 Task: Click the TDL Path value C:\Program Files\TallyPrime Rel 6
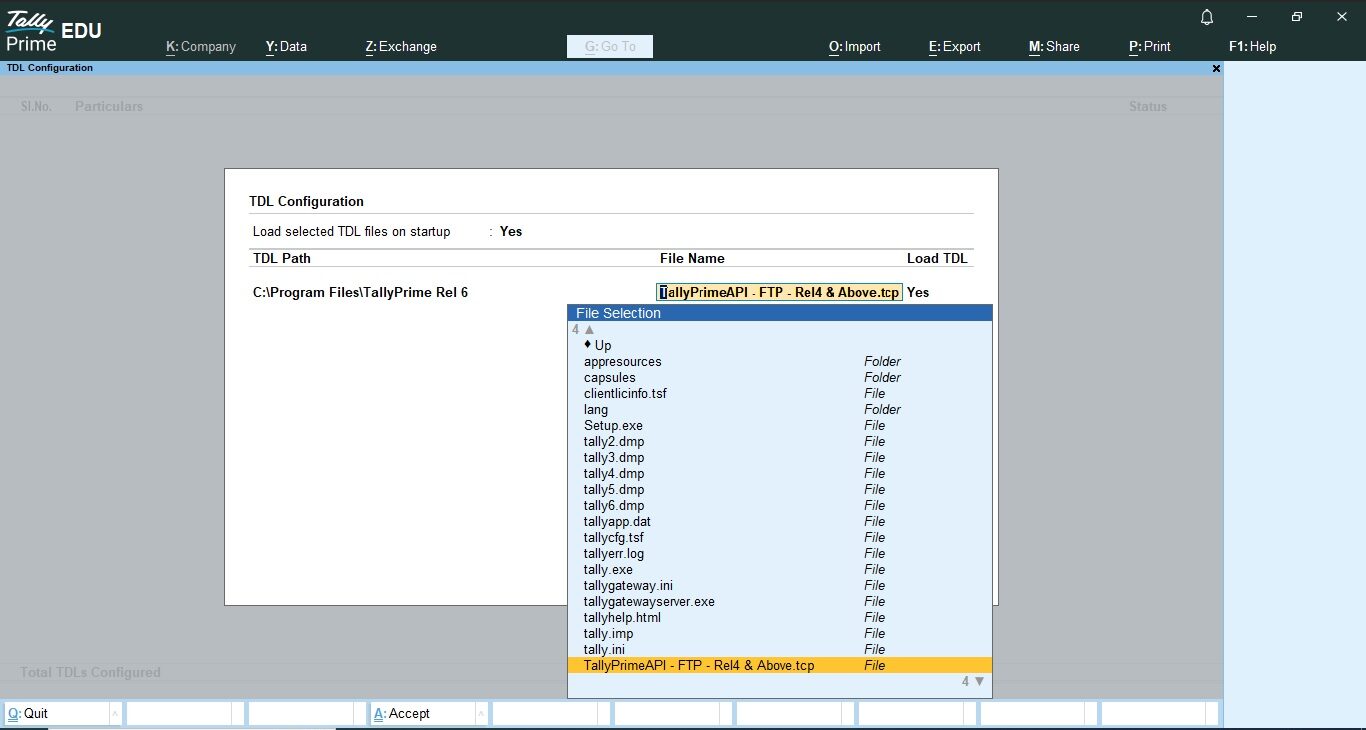[x=360, y=292]
